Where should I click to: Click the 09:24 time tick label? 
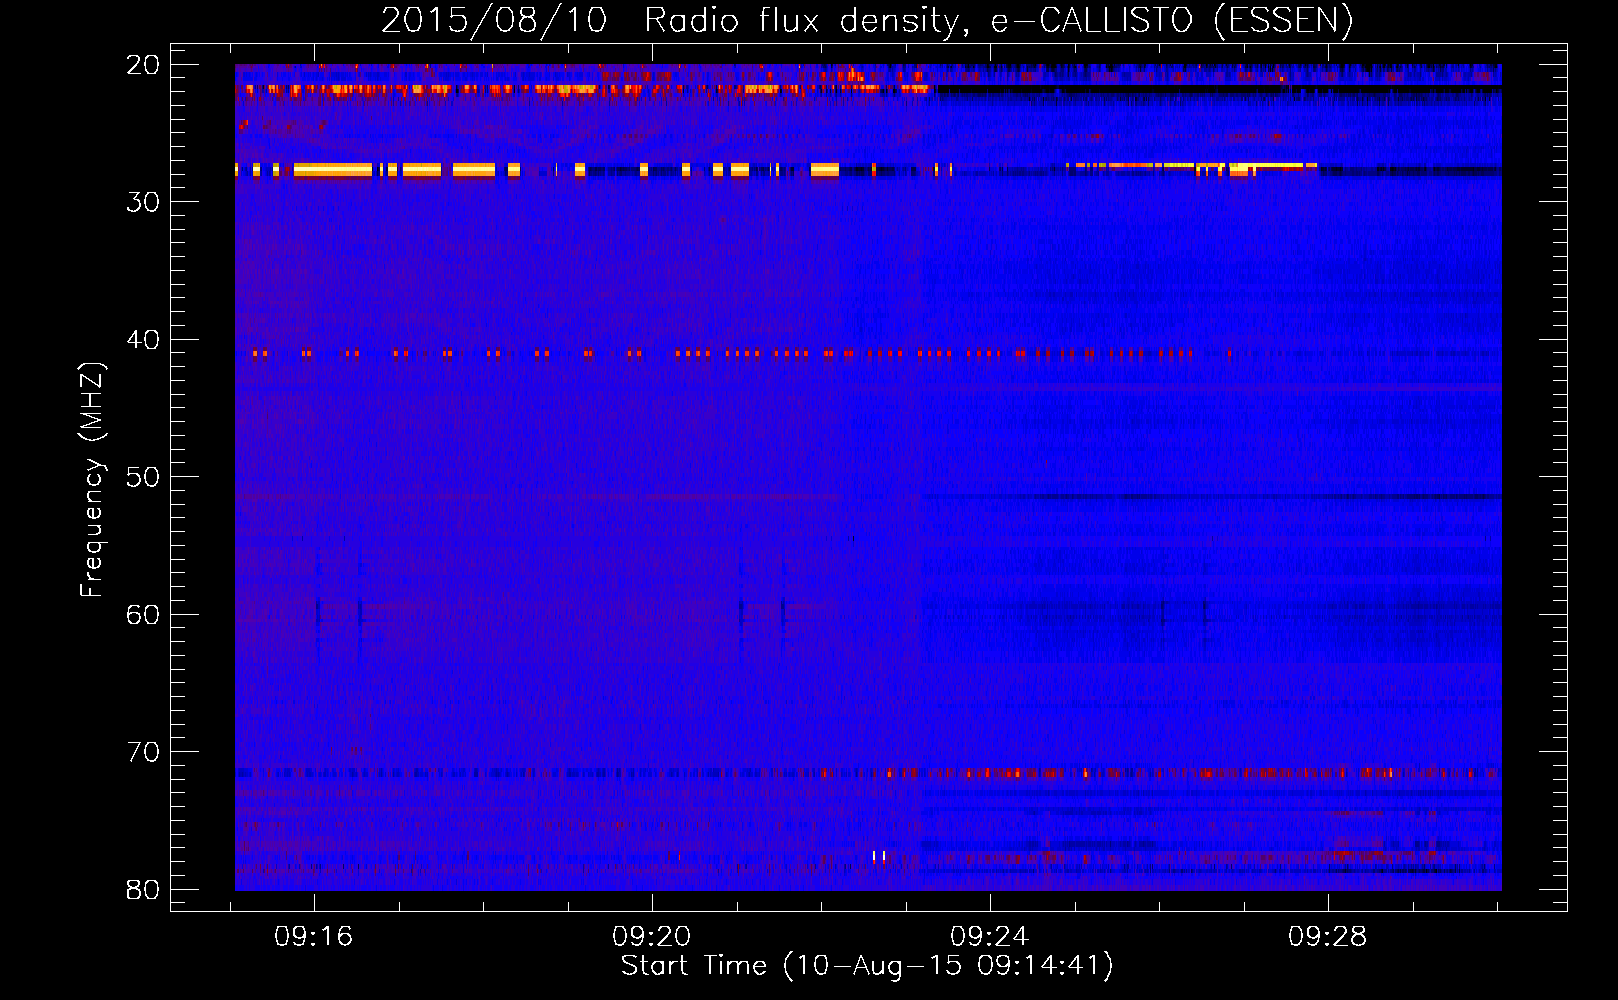[x=990, y=937]
